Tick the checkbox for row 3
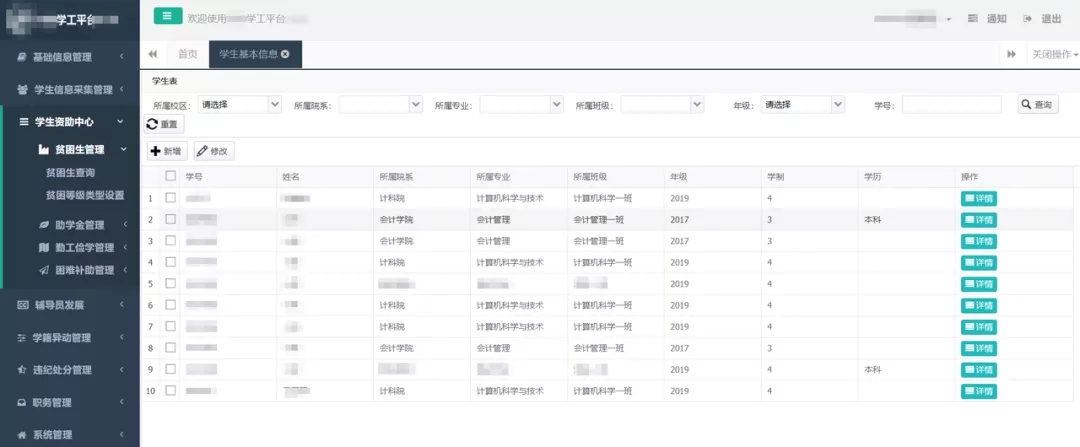The width and height of the screenshot is (1080, 447). tap(171, 240)
